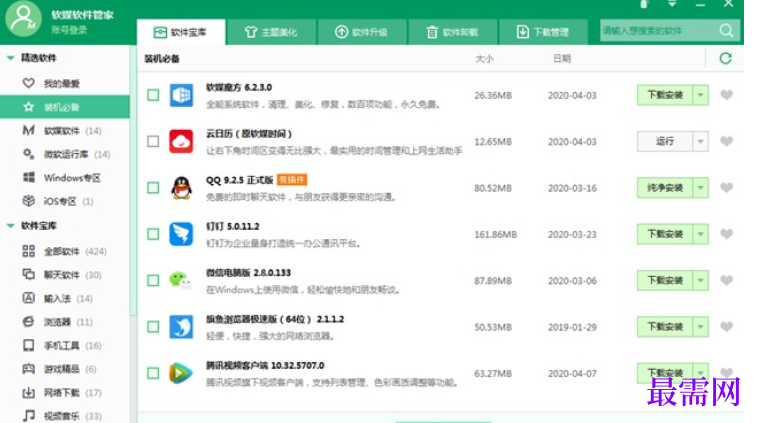Switch to the 软件宝库 tab
Image resolution: width=759 pixels, height=423 pixels.
click(181, 32)
